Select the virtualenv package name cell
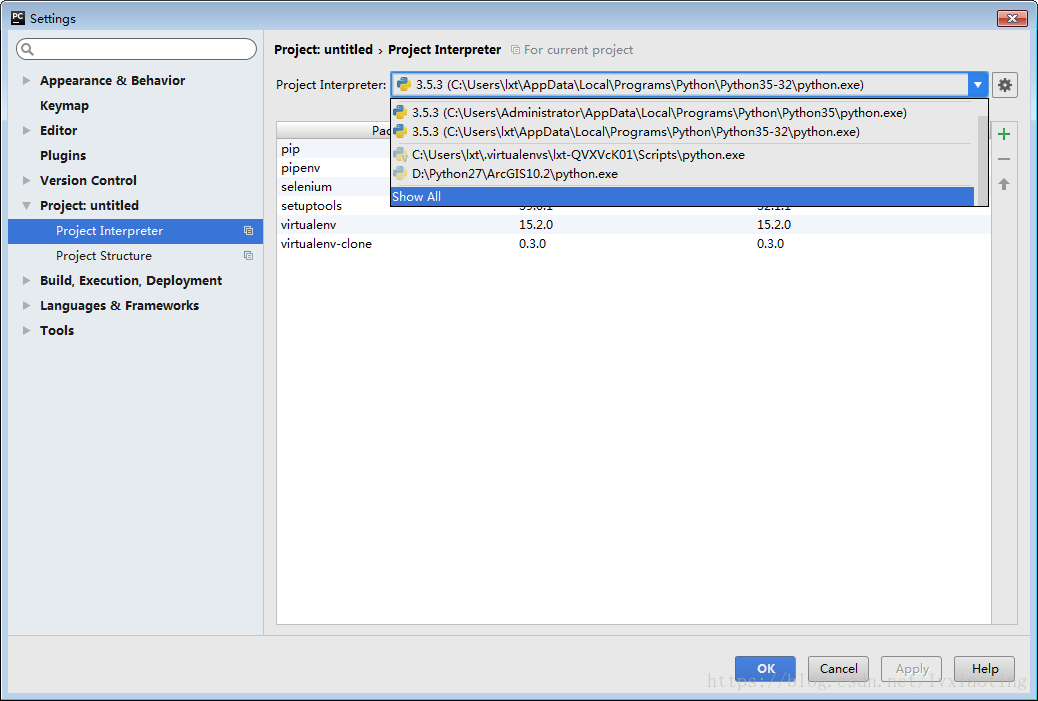The width and height of the screenshot is (1038, 701). (308, 225)
